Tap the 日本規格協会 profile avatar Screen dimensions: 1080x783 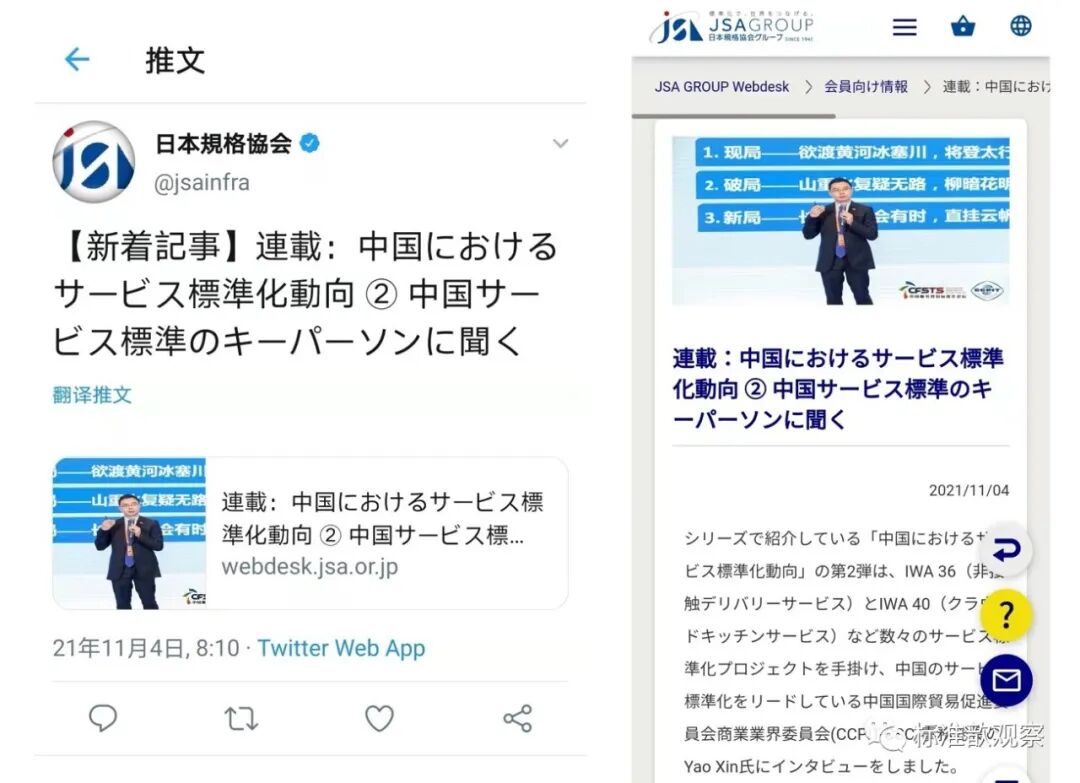point(94,161)
